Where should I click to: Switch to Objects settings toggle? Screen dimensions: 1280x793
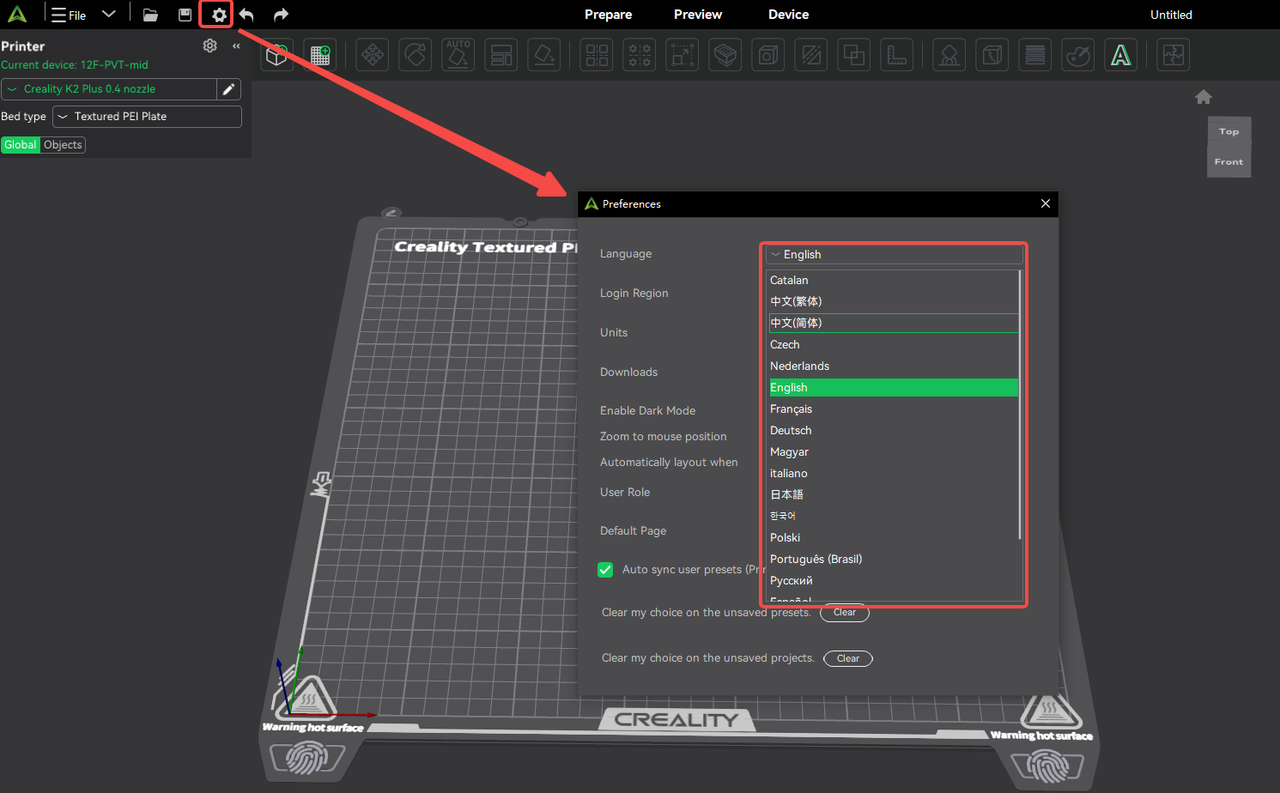tap(63, 145)
